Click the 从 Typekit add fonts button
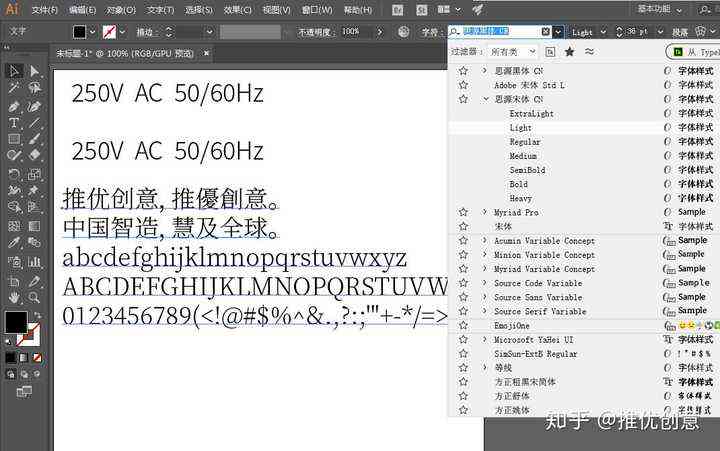This screenshot has width=720, height=451. [693, 52]
